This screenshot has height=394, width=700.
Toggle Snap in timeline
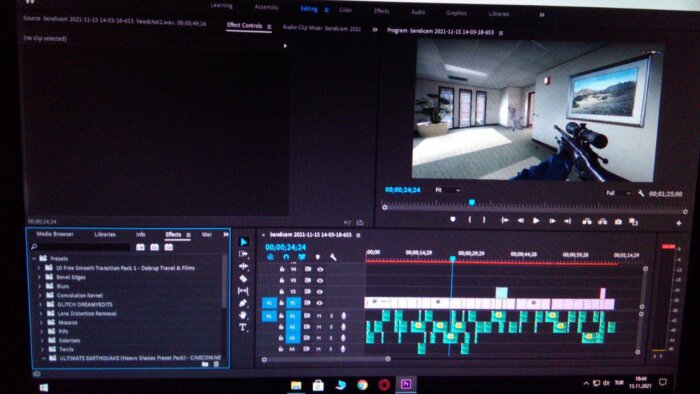(x=286, y=257)
